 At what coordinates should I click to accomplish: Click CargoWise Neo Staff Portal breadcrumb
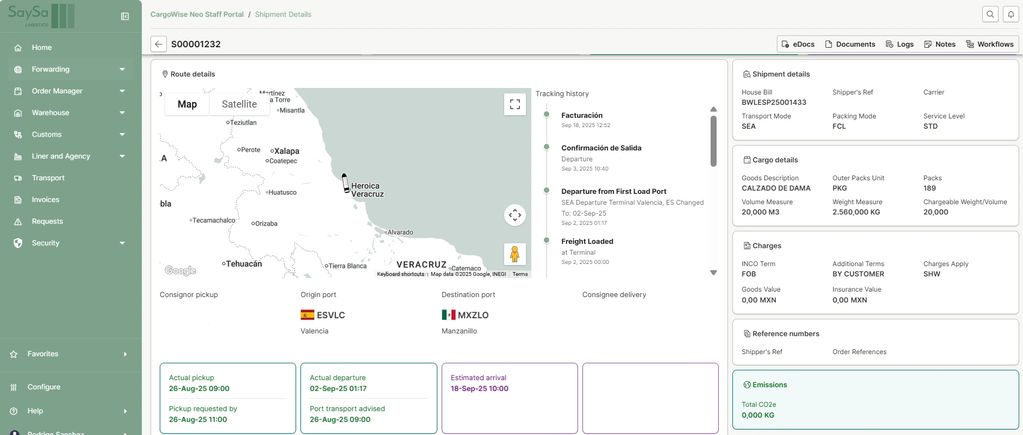pyautogui.click(x=196, y=15)
